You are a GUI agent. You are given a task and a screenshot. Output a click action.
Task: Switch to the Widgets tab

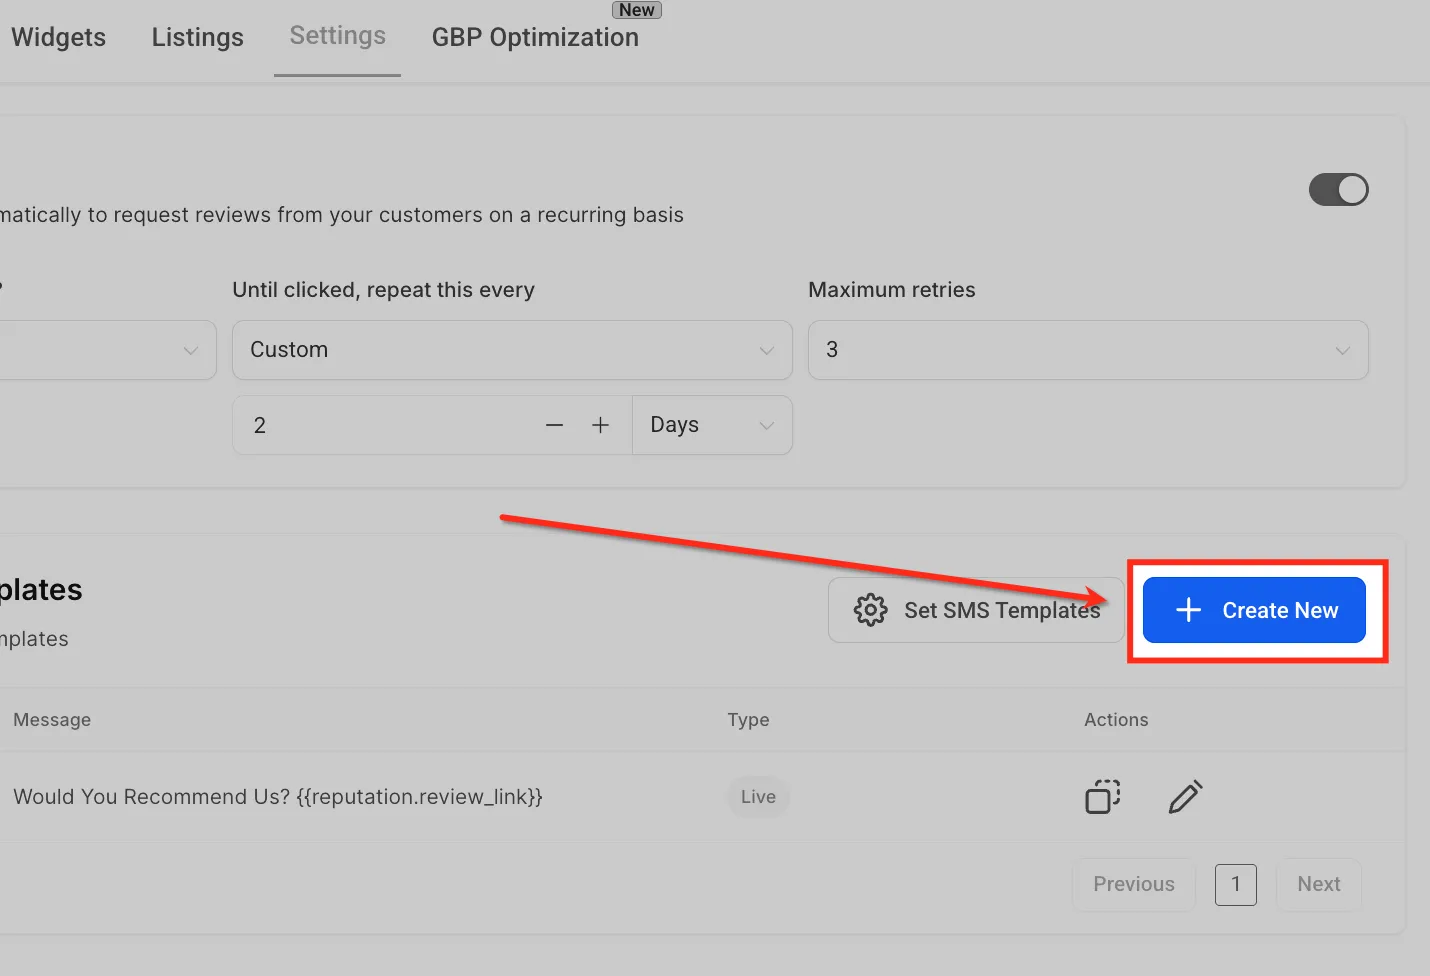coord(58,37)
